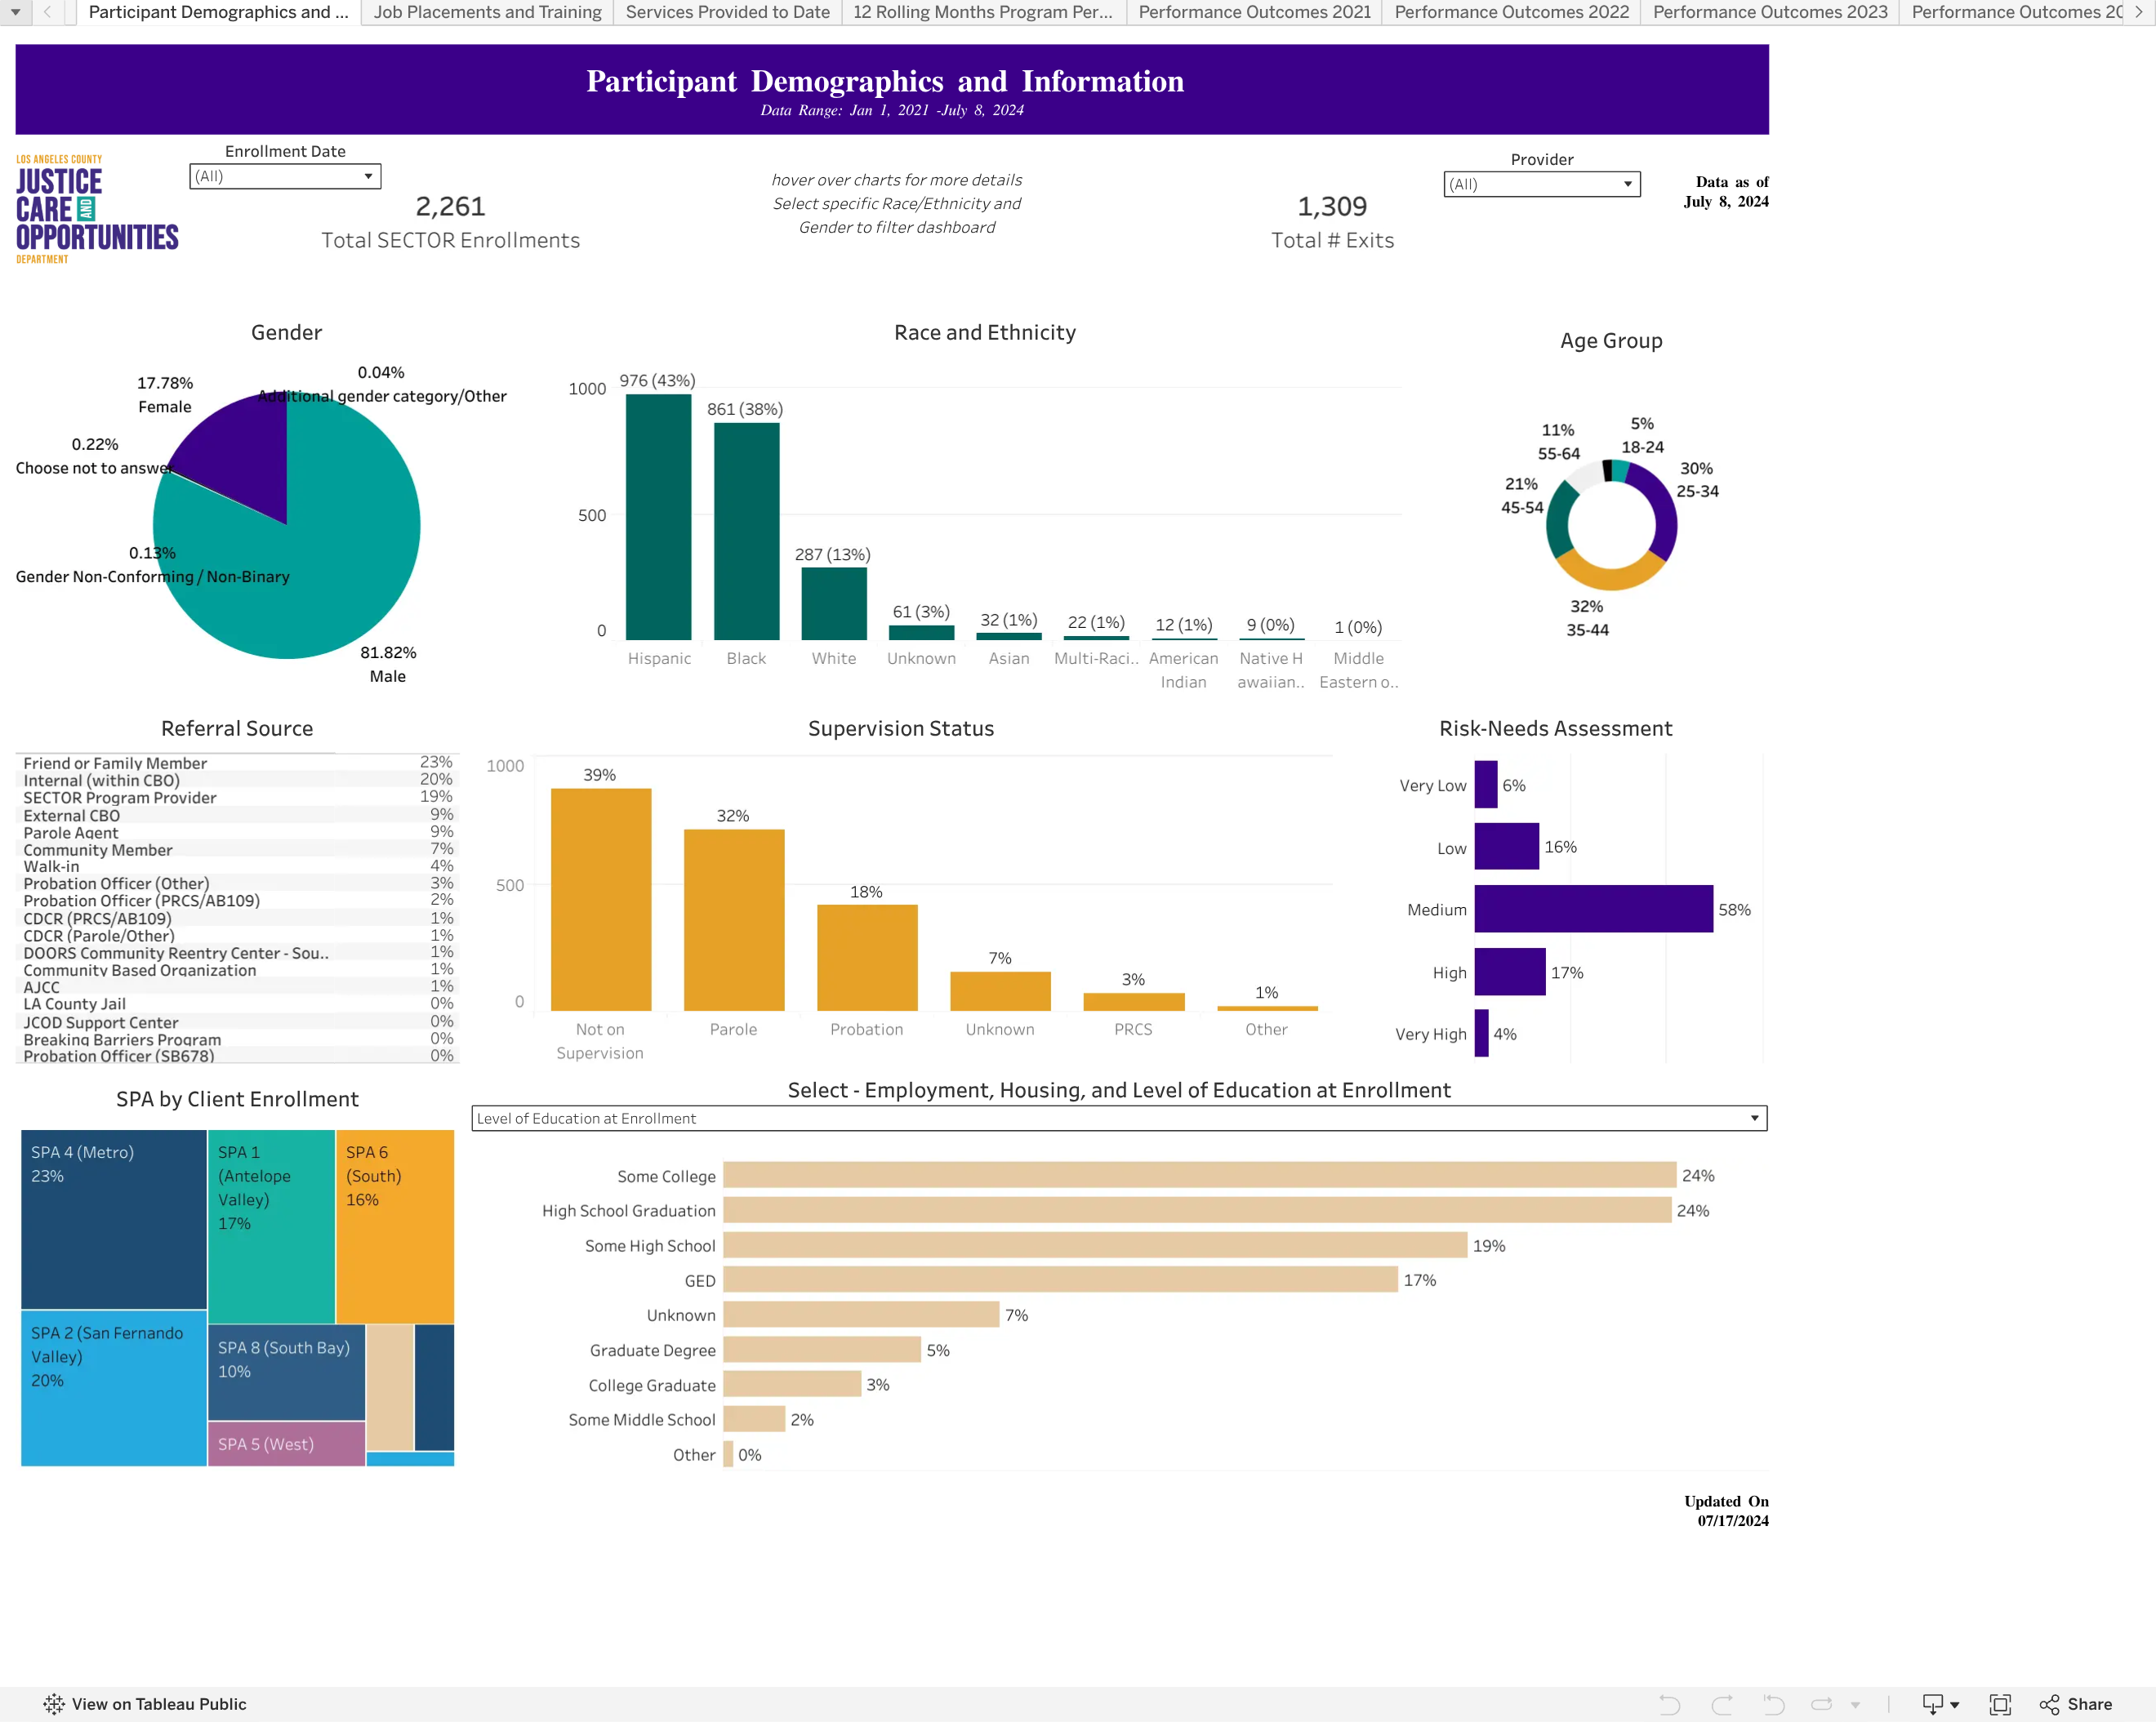2156x1722 pixels.
Task: Open the Performance Outcomes 2021 tab
Action: (x=1254, y=12)
